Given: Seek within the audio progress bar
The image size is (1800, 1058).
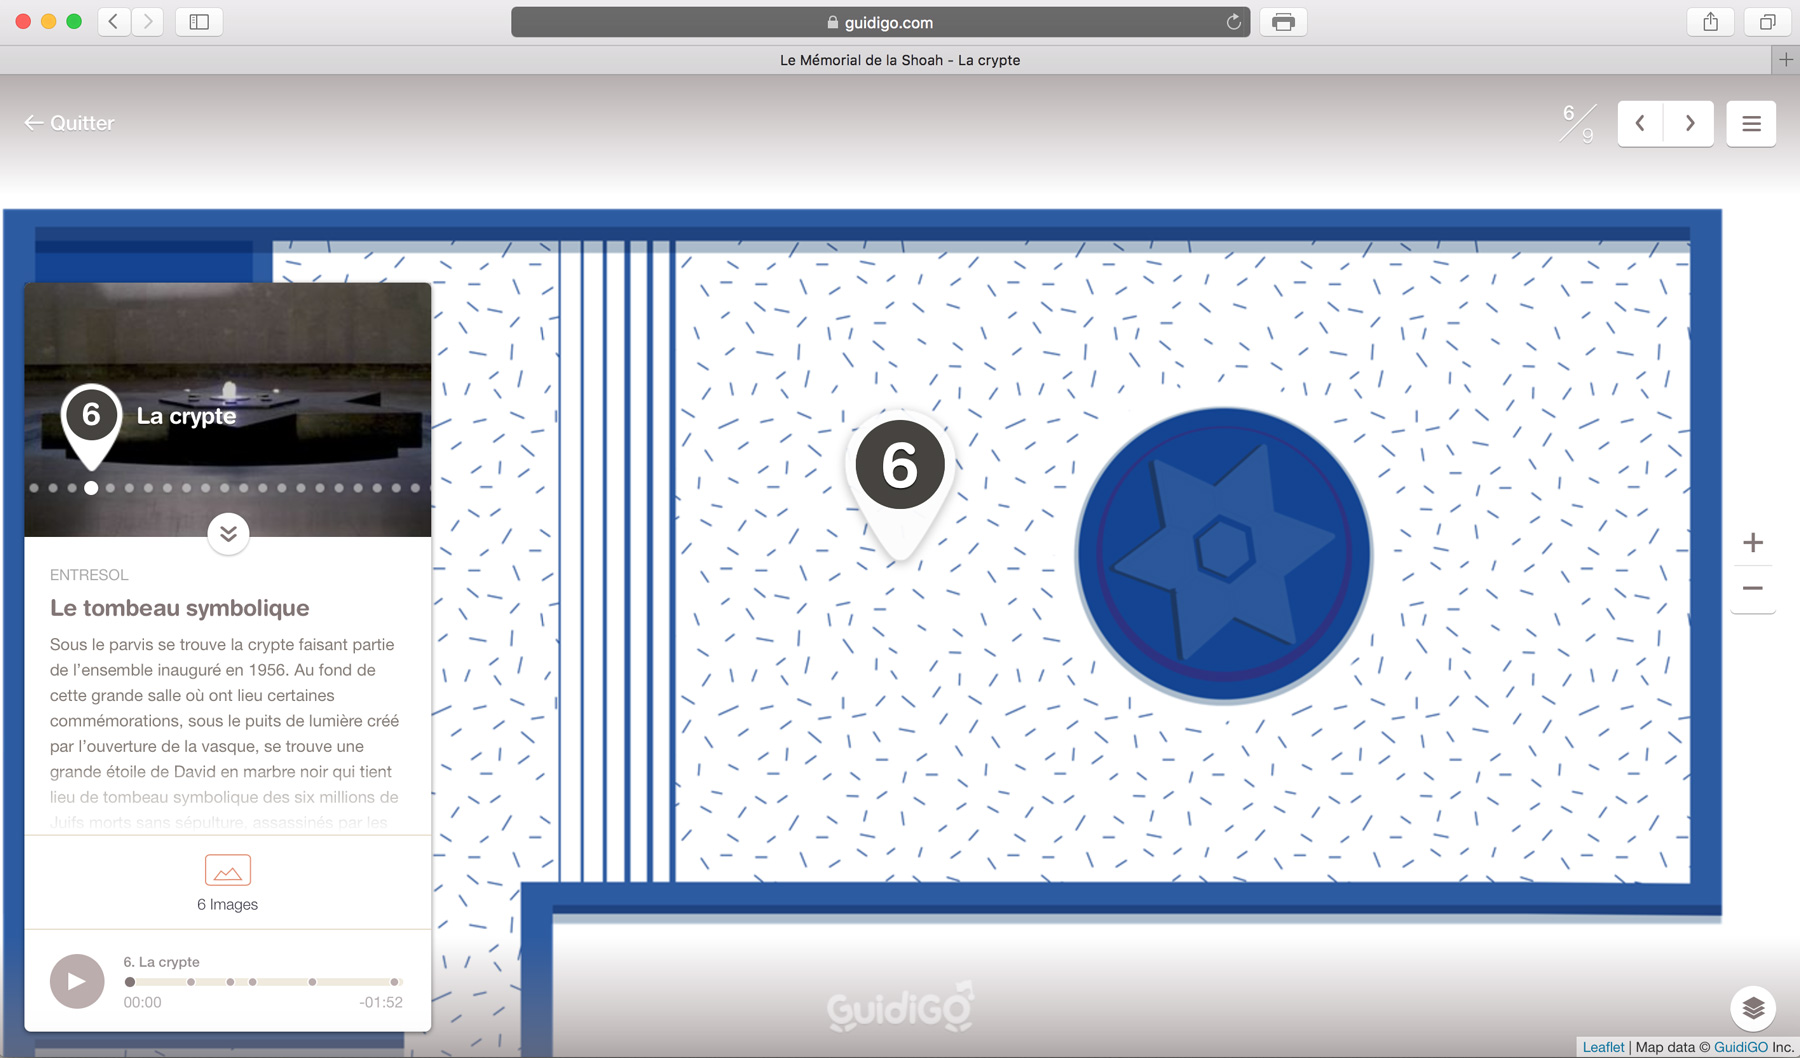Looking at the screenshot, I should click(262, 982).
